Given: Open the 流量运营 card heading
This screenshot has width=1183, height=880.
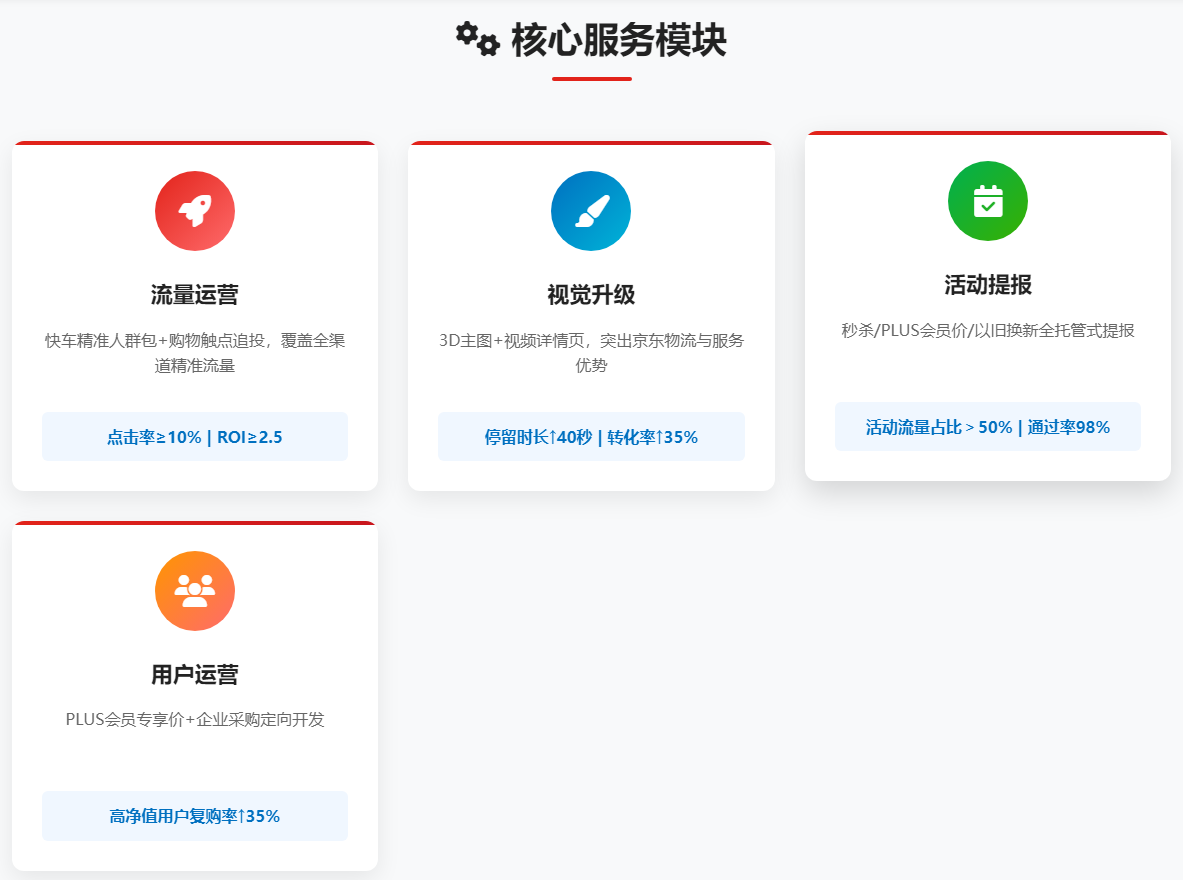Looking at the screenshot, I should point(195,295).
